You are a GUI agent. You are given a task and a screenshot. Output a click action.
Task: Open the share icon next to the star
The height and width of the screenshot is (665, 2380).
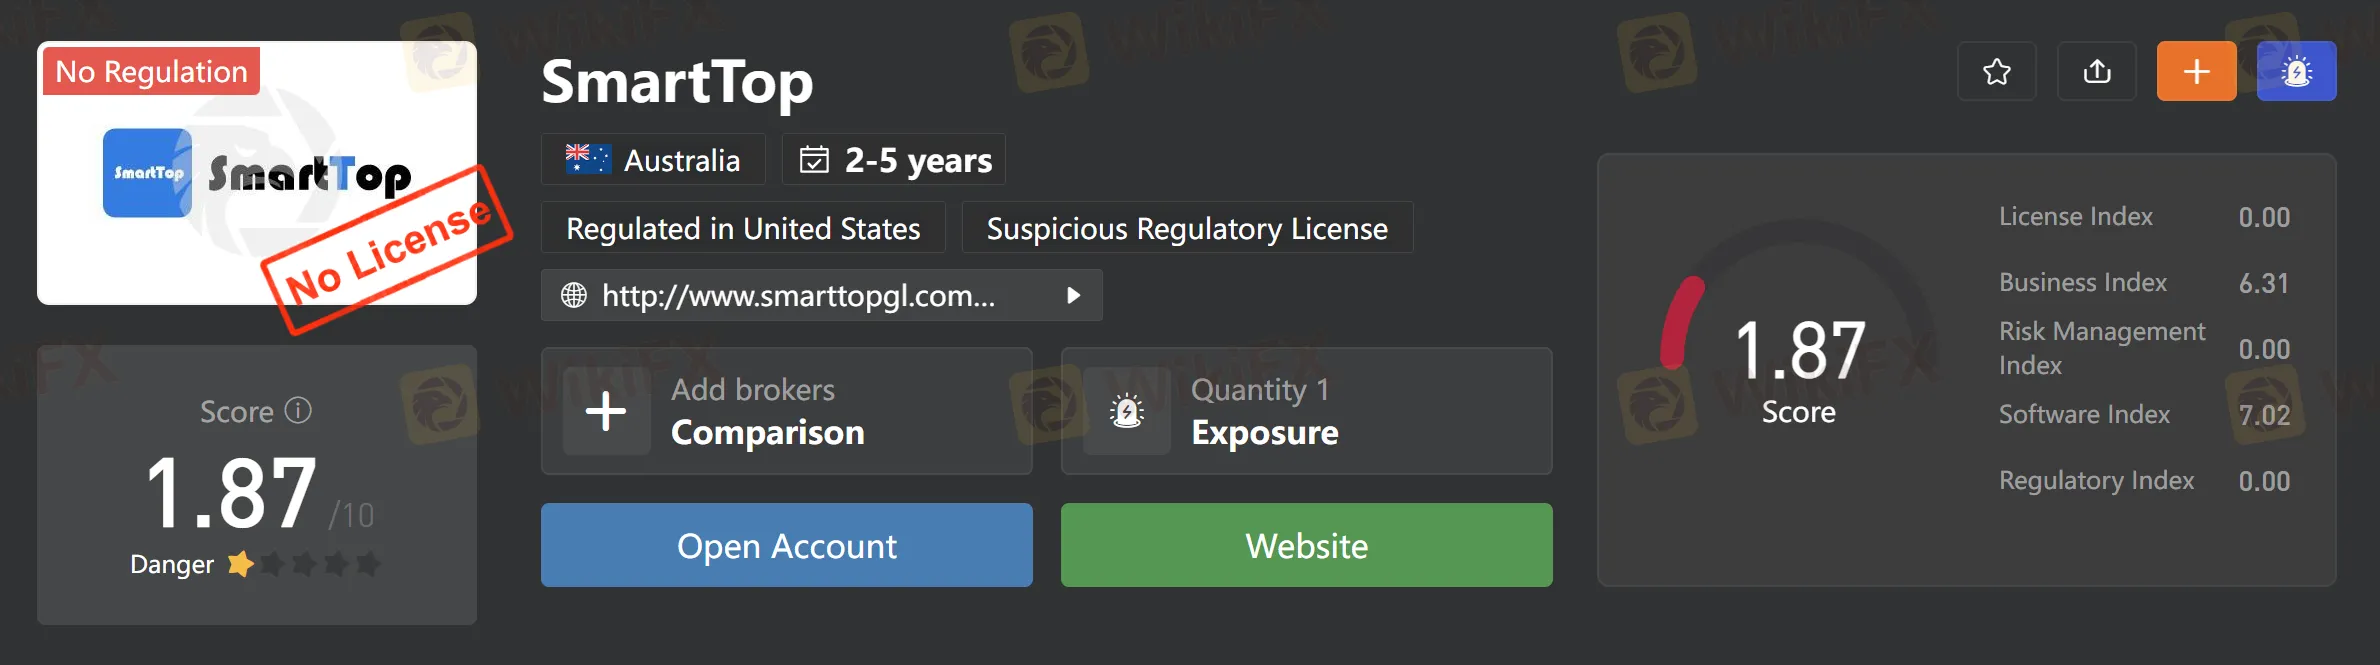pyautogui.click(x=2096, y=71)
